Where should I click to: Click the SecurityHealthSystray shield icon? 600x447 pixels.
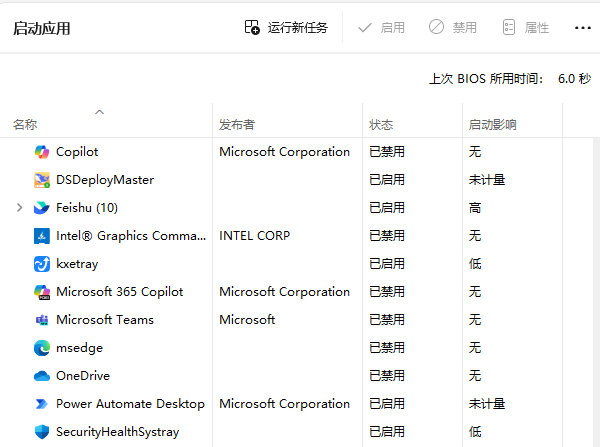click(x=42, y=432)
